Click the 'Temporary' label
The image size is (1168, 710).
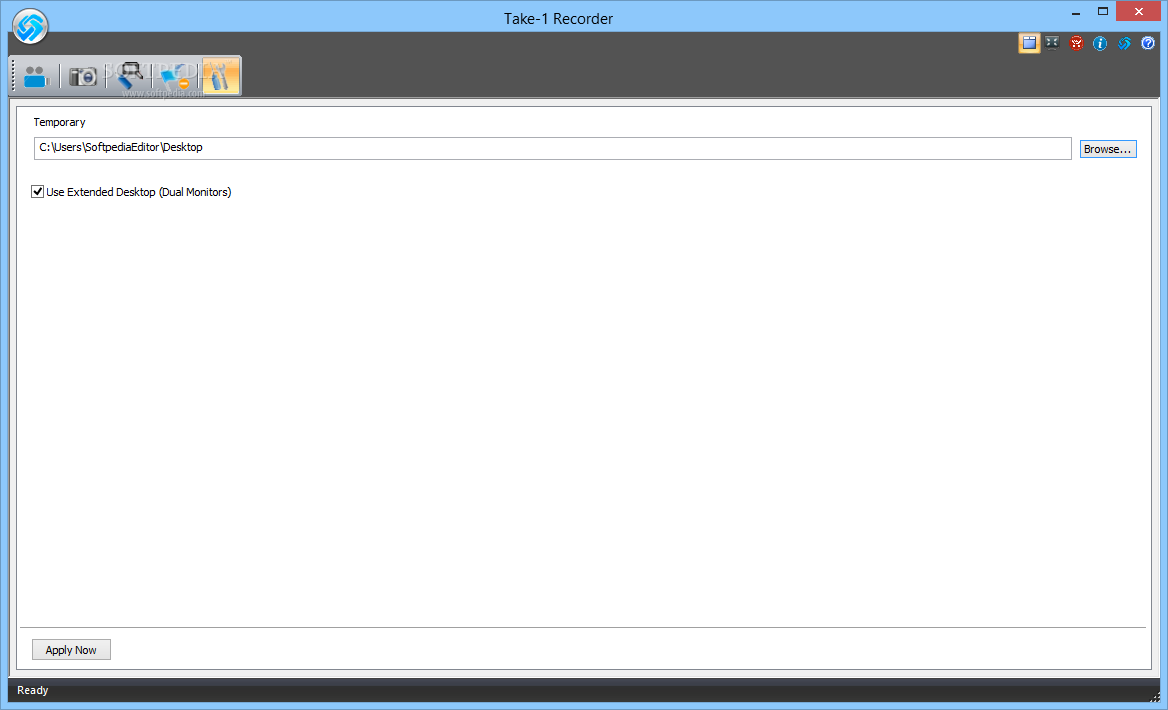point(60,122)
